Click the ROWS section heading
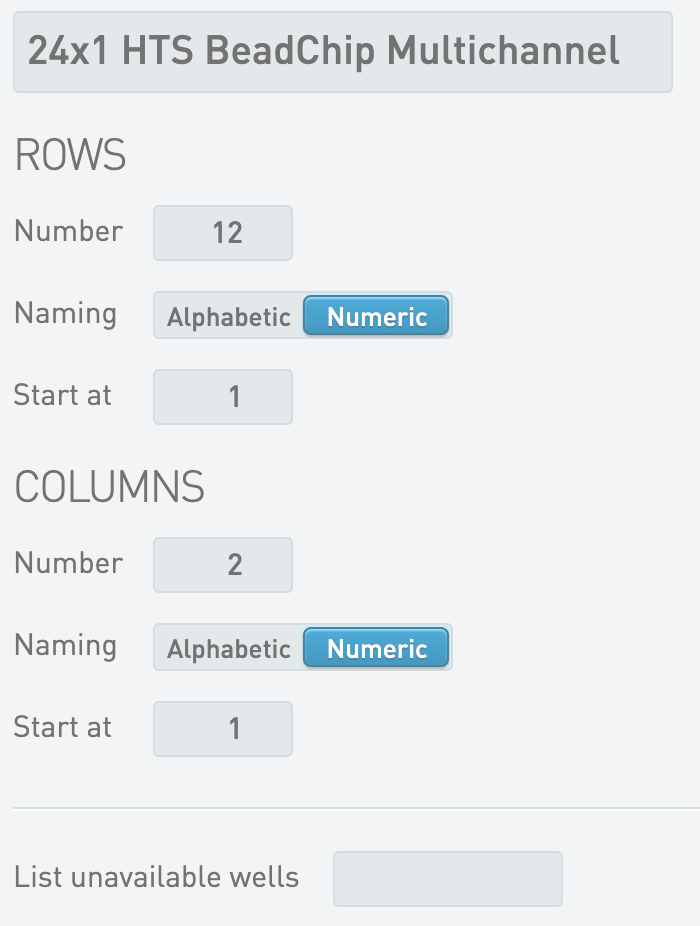The width and height of the screenshot is (700, 926). coord(70,156)
